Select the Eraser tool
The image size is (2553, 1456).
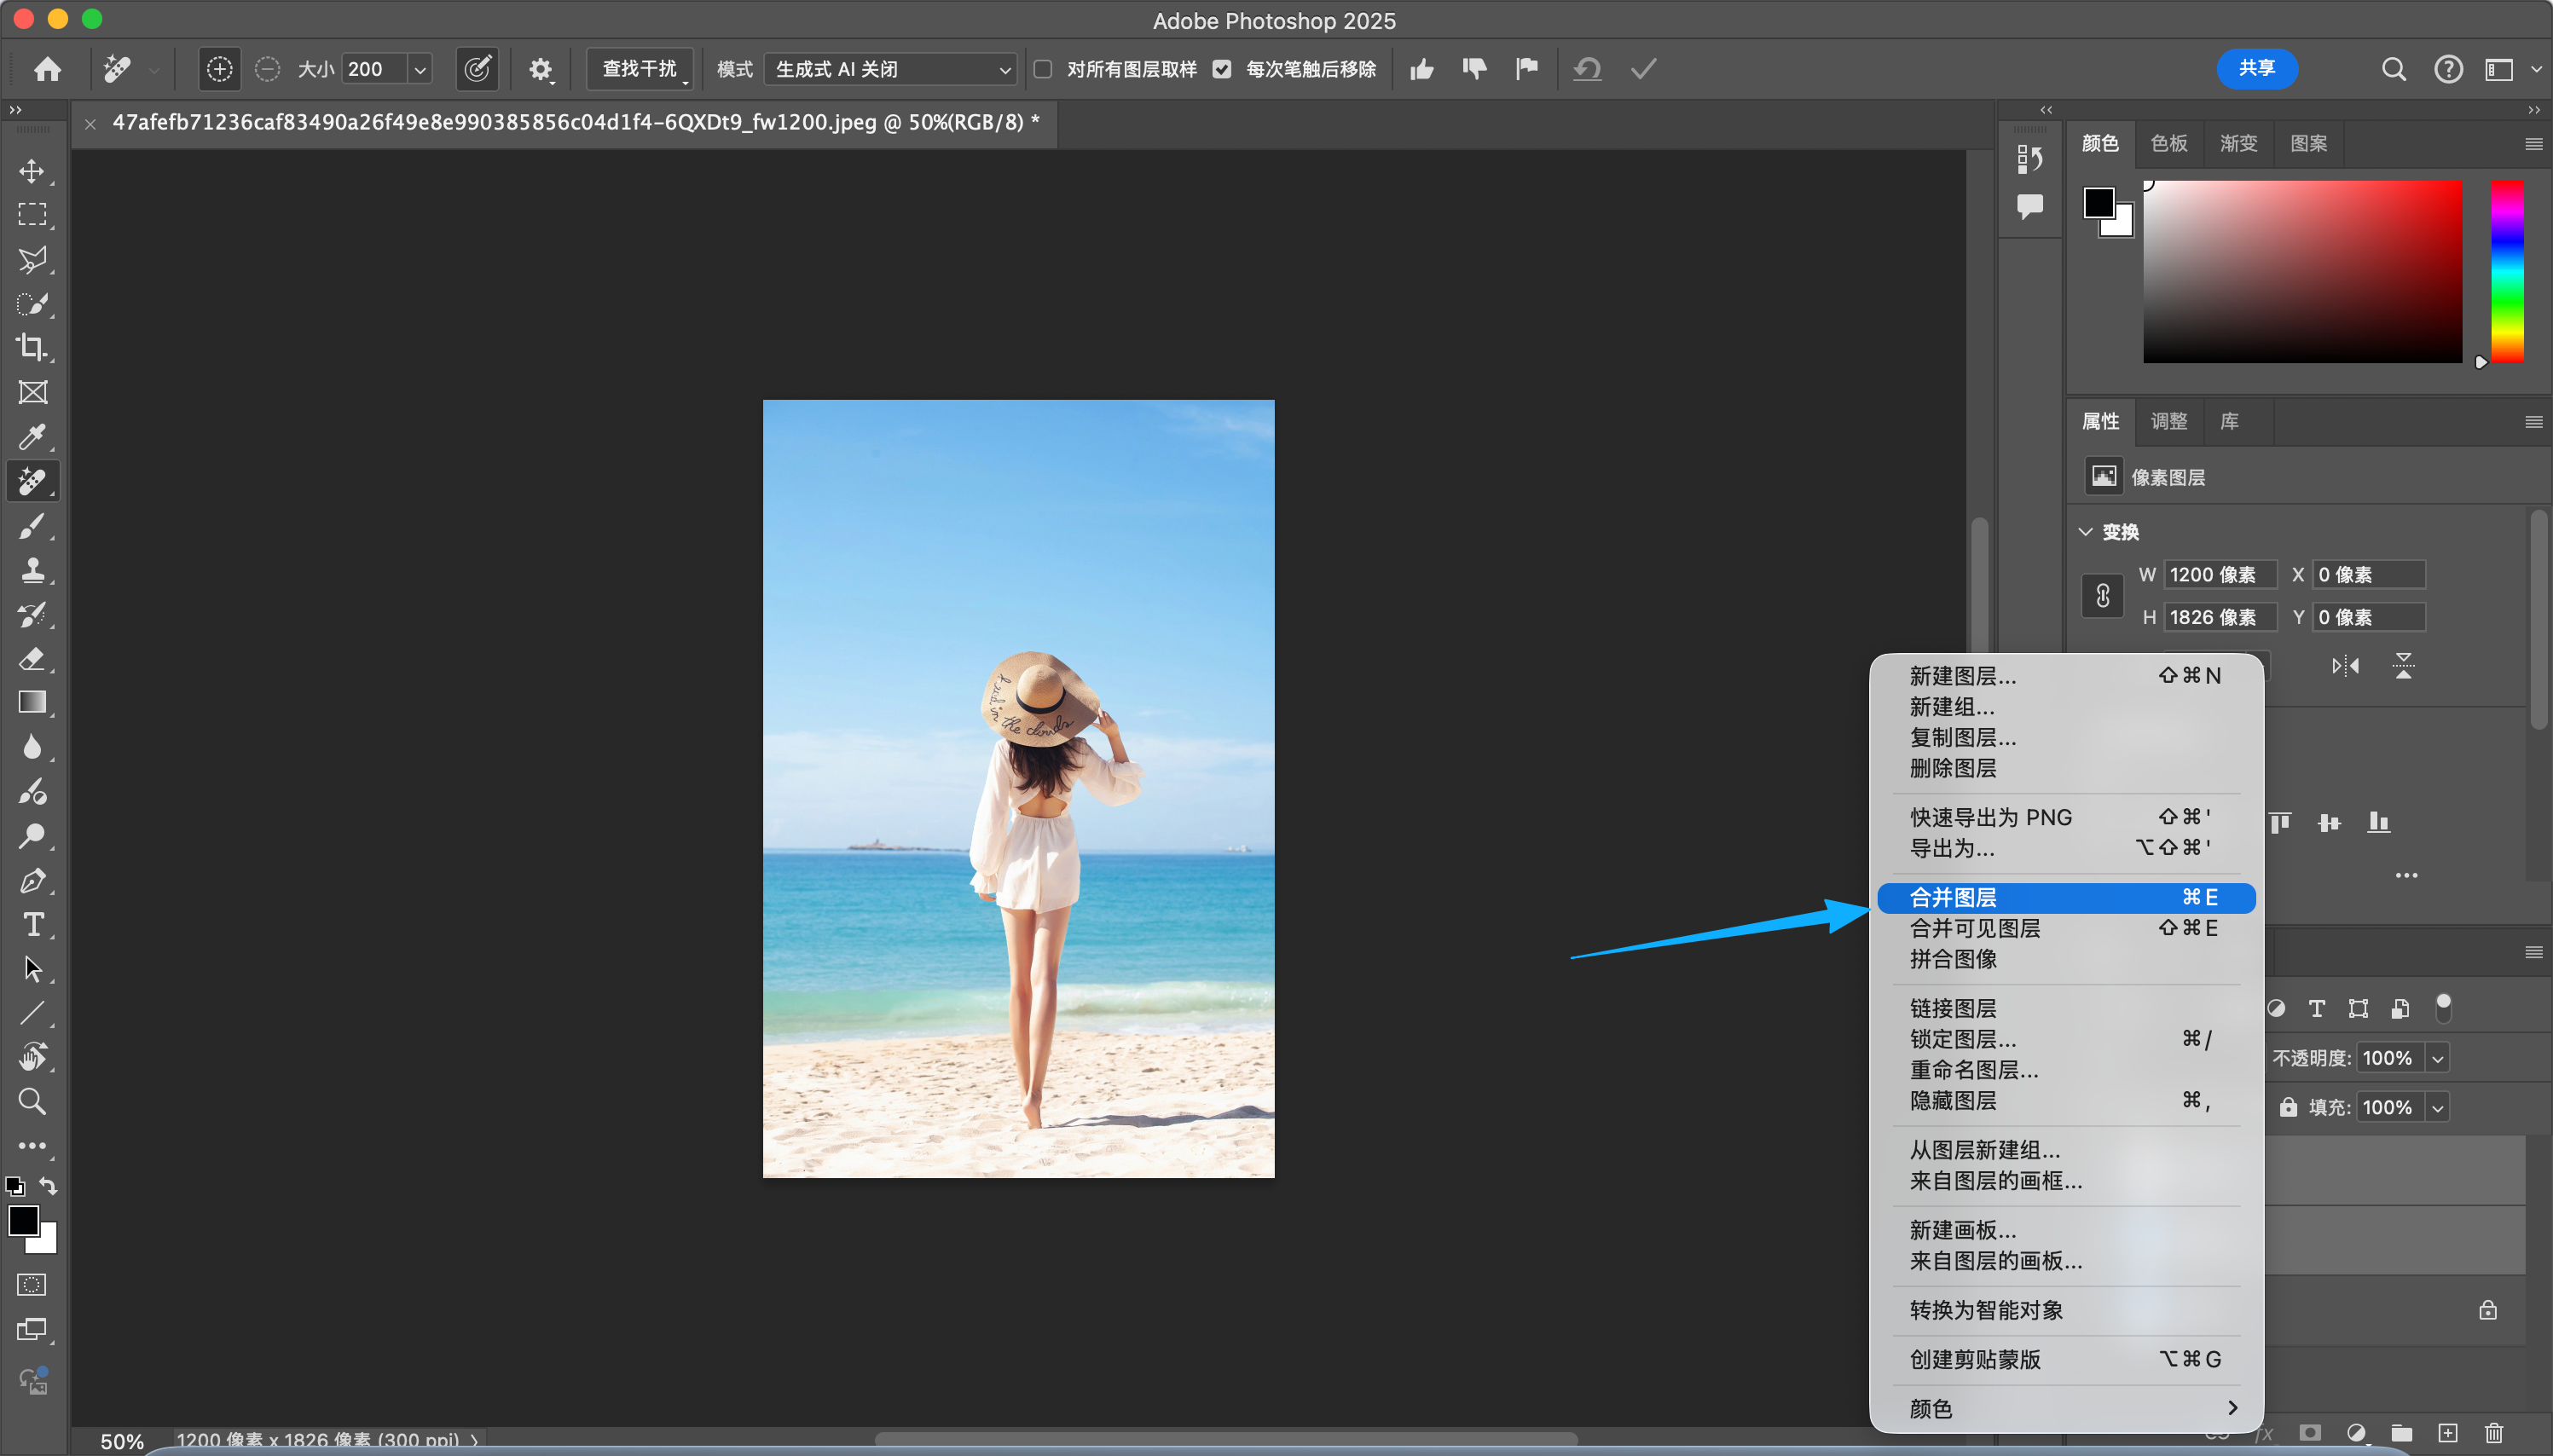pyautogui.click(x=32, y=659)
